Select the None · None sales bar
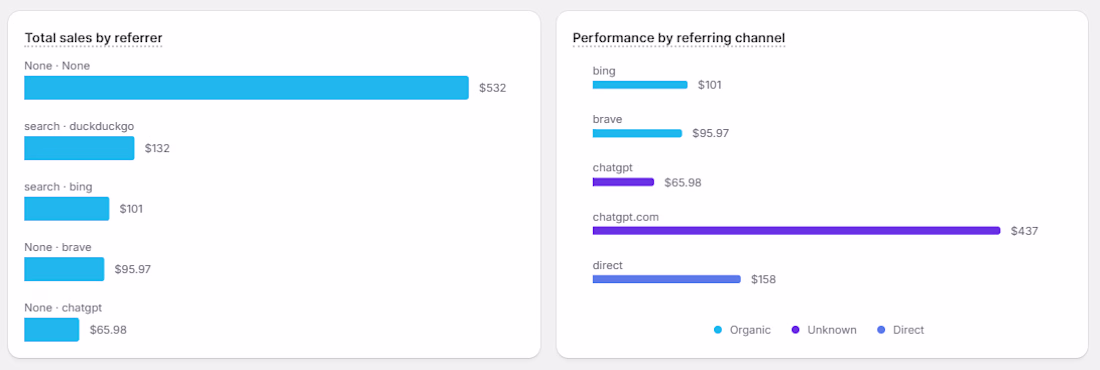This screenshot has width=1100, height=370. 246,88
